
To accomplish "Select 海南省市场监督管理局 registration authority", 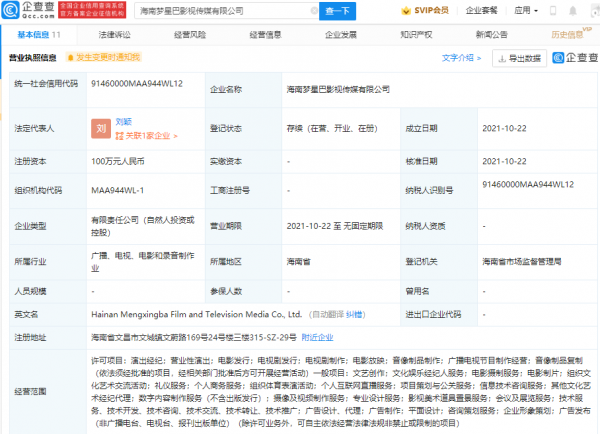I will coord(522,262).
